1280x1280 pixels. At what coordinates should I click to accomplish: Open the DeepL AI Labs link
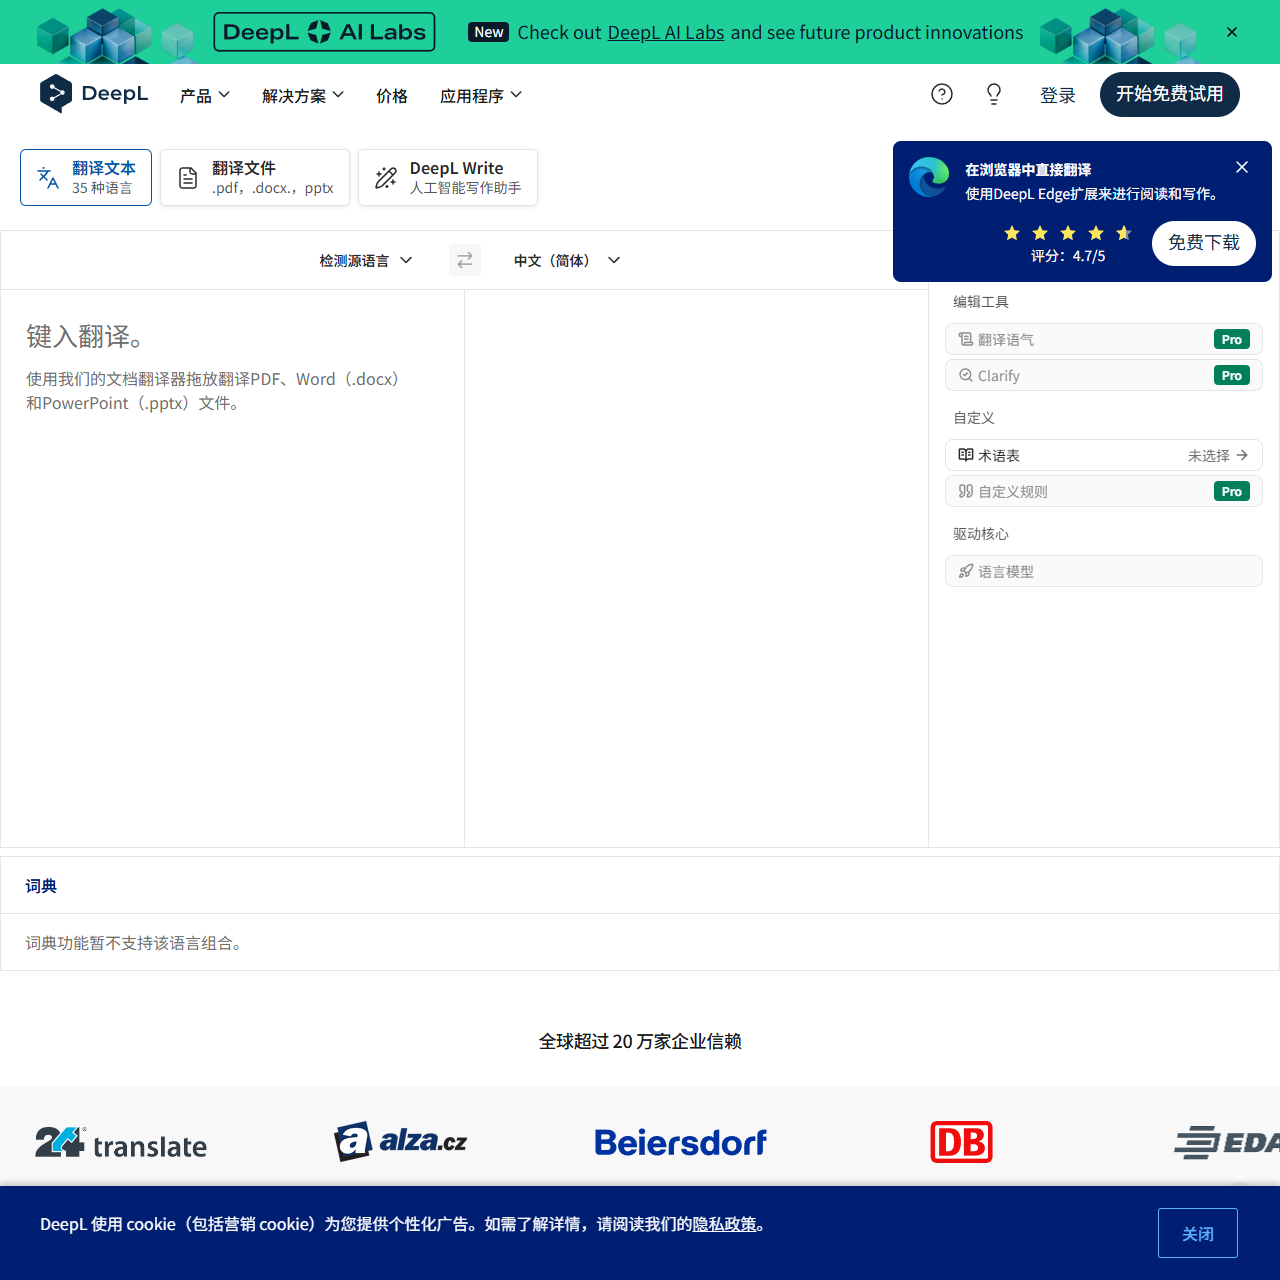coord(665,33)
